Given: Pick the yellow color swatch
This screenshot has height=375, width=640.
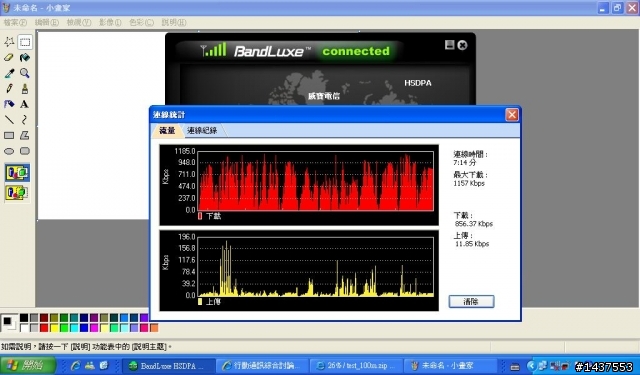Looking at the screenshot, I should [54, 327].
